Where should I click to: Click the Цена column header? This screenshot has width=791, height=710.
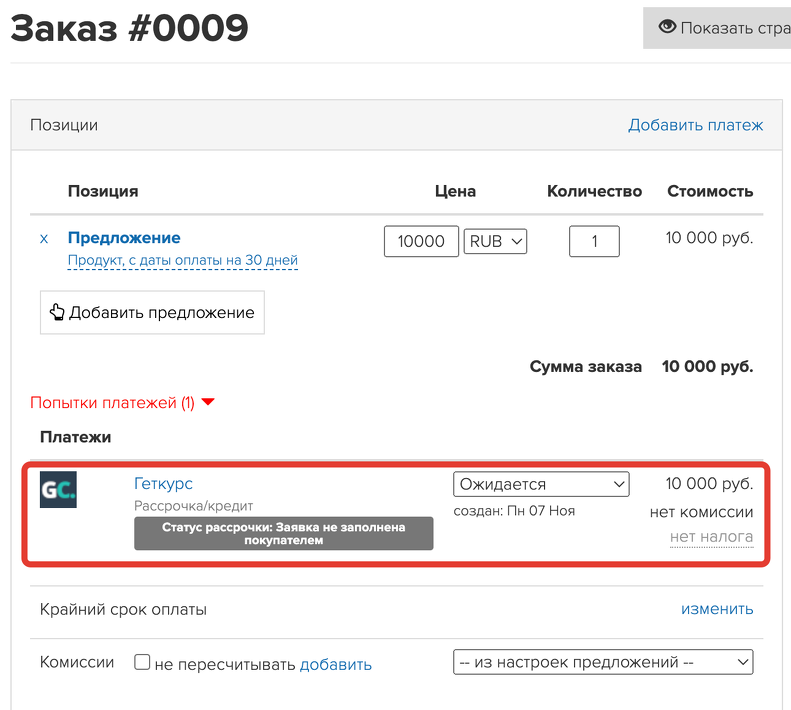(455, 191)
